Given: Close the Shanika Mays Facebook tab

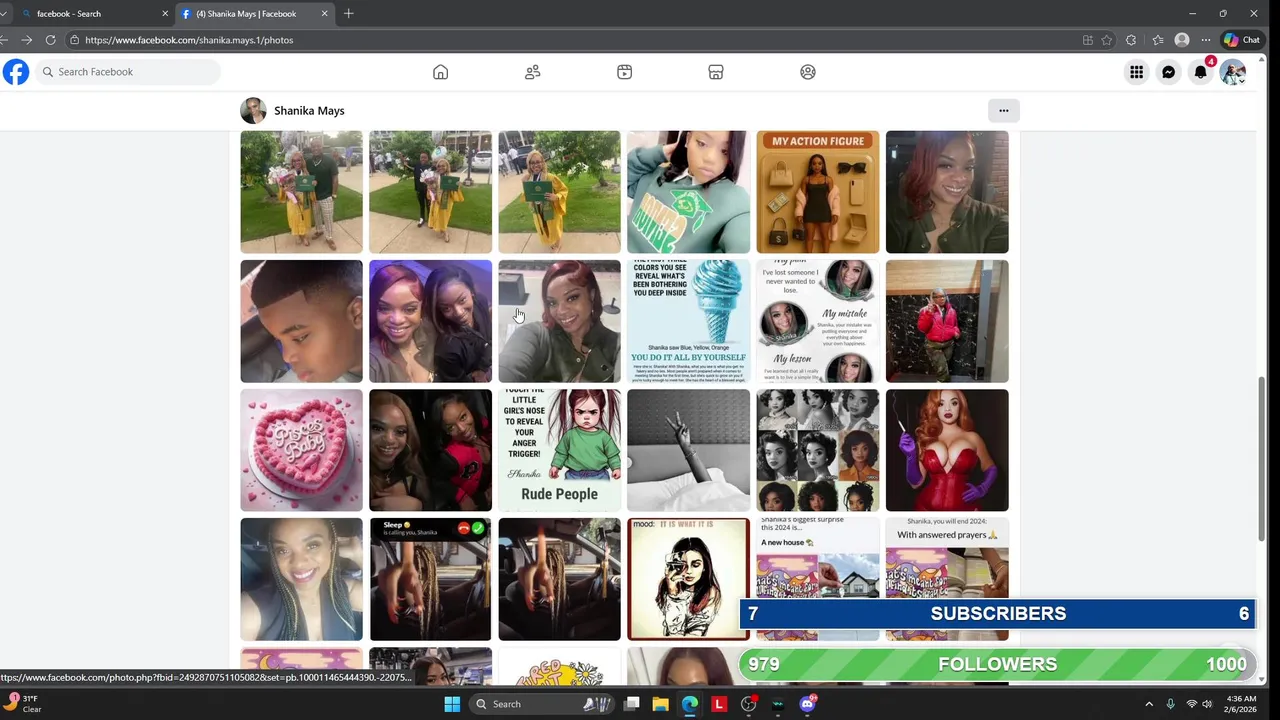Looking at the screenshot, I should pyautogui.click(x=324, y=14).
